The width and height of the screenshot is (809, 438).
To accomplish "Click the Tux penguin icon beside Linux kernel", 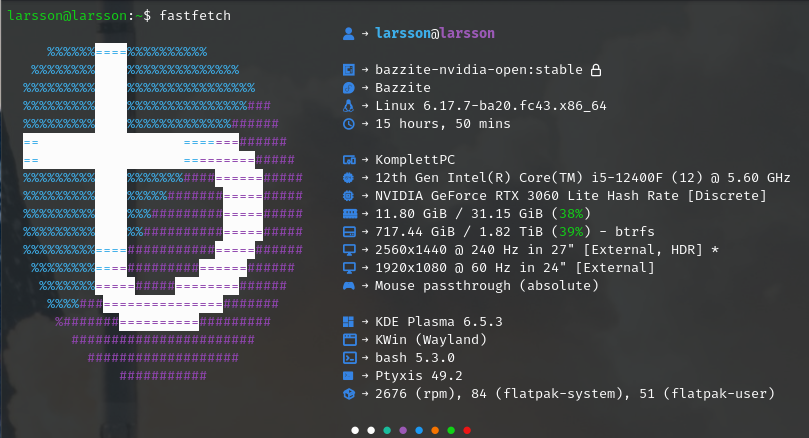I will pyautogui.click(x=349, y=106).
